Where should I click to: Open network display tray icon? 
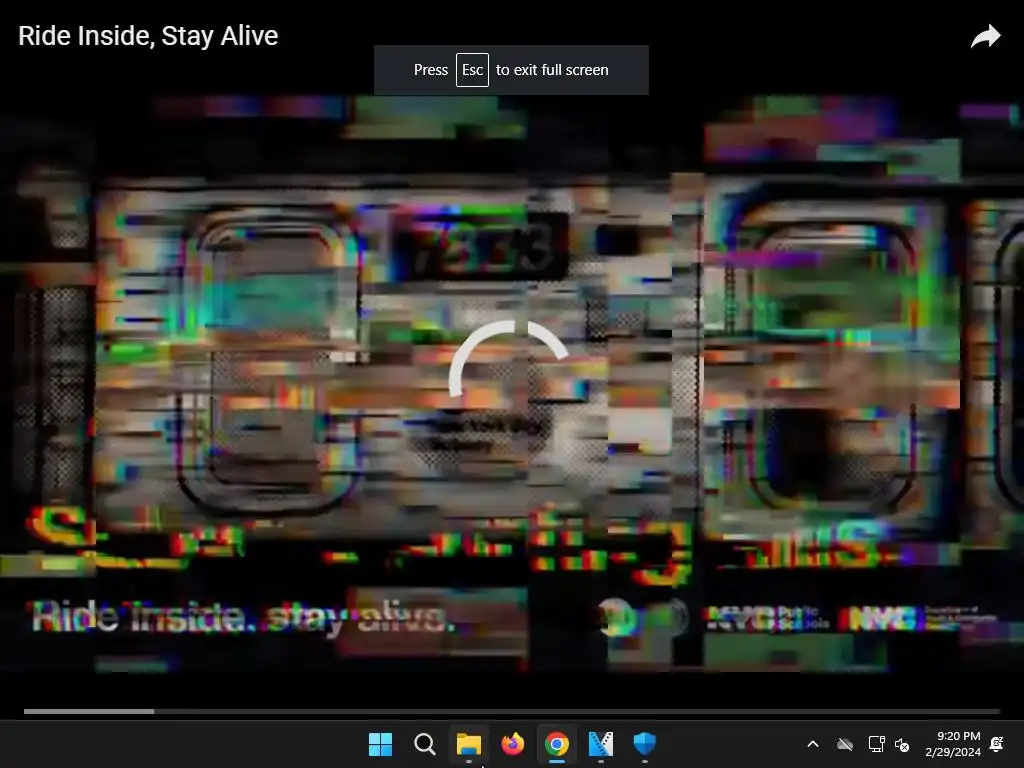click(876, 744)
